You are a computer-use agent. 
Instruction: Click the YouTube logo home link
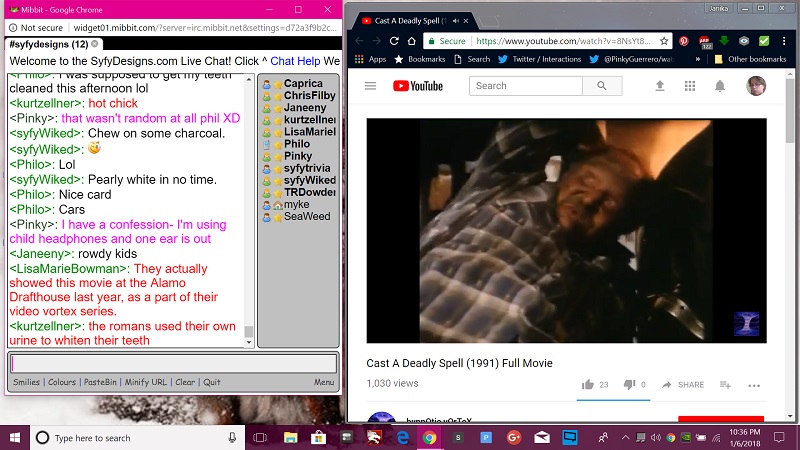pyautogui.click(x=418, y=86)
